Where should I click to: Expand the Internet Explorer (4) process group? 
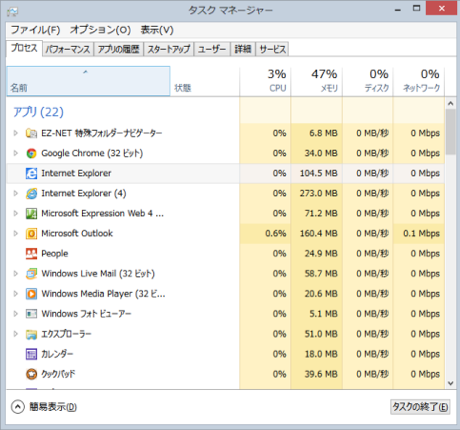pyautogui.click(x=15, y=193)
